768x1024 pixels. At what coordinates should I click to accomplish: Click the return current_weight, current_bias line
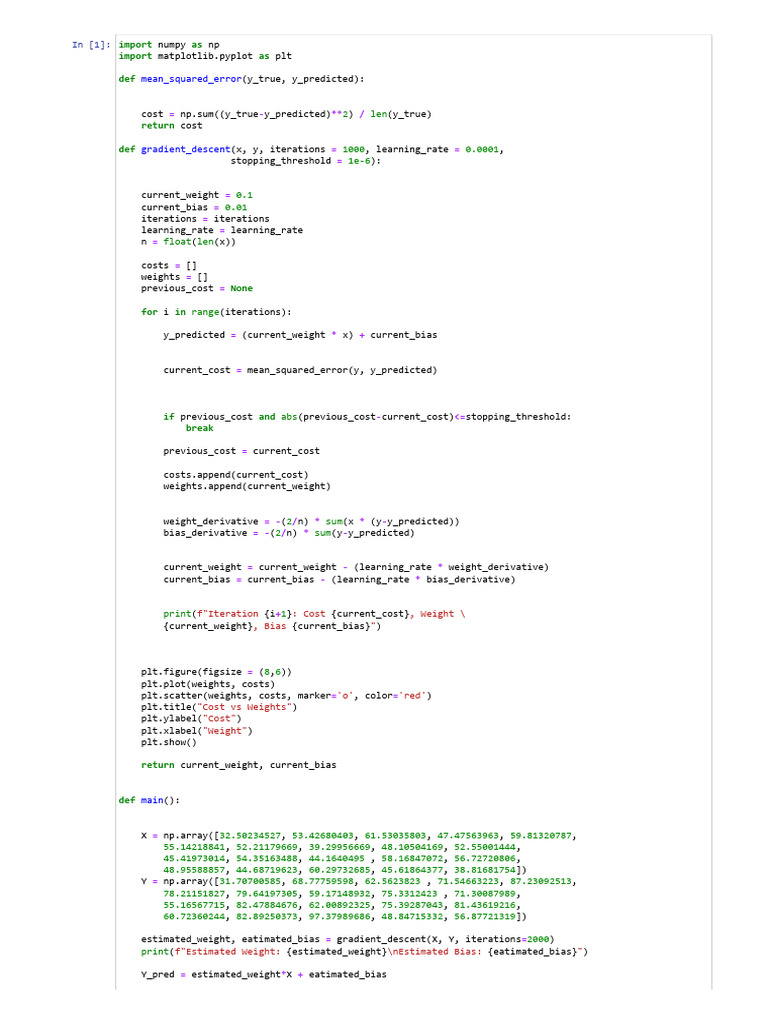click(x=238, y=765)
